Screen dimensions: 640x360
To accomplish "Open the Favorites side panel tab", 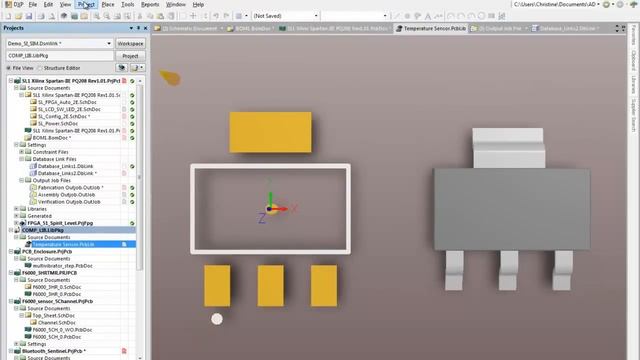I will pyautogui.click(x=633, y=35).
